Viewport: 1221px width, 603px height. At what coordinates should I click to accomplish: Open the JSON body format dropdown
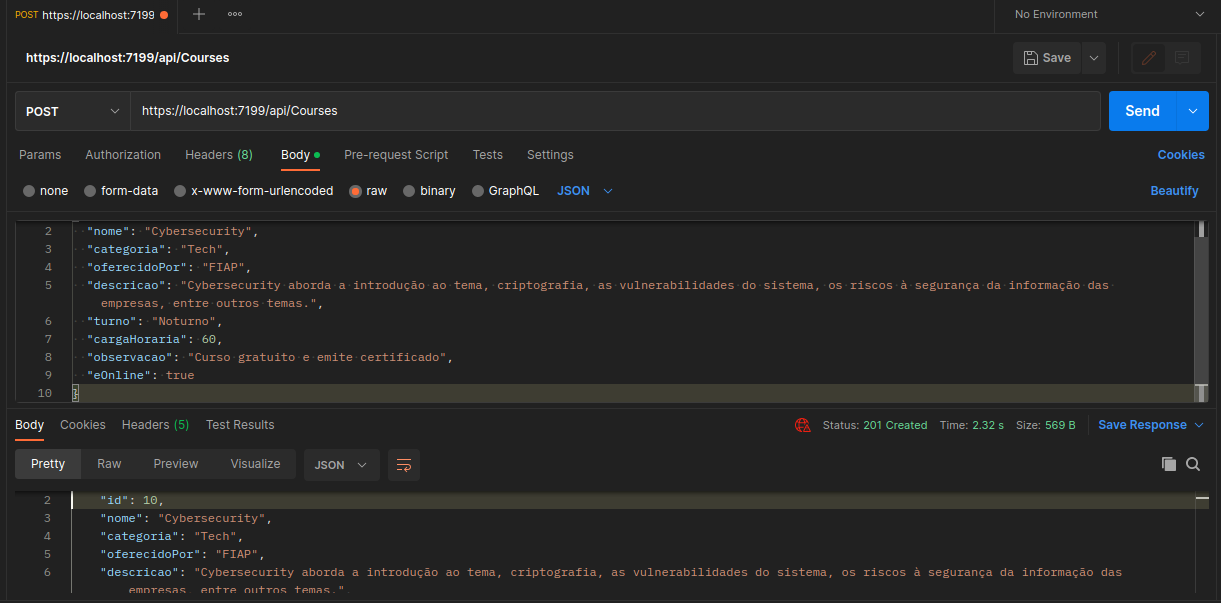[585, 191]
